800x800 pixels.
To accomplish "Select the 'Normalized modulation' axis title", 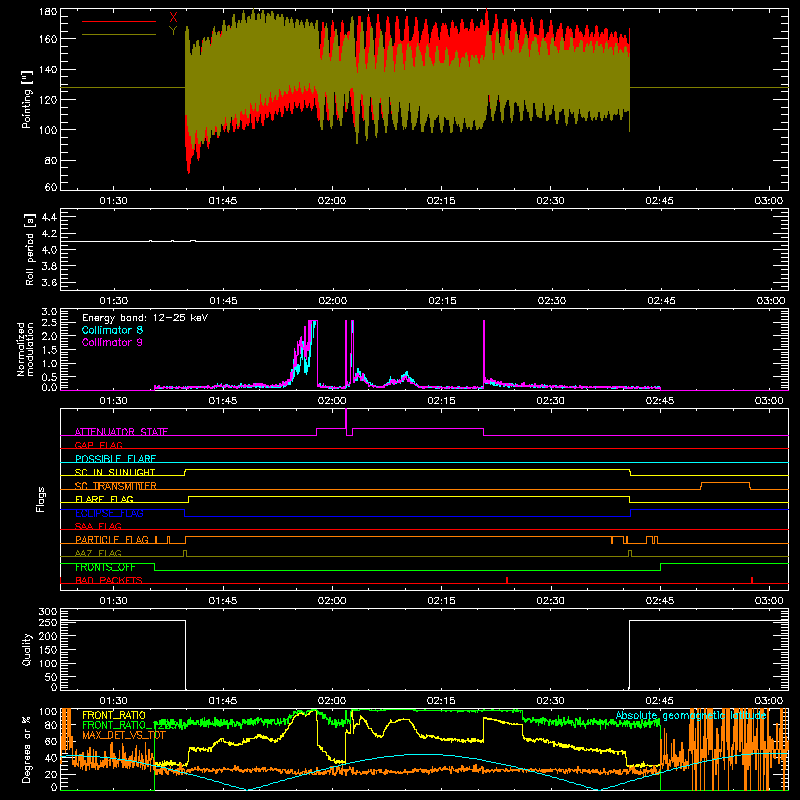I will tap(25, 349).
